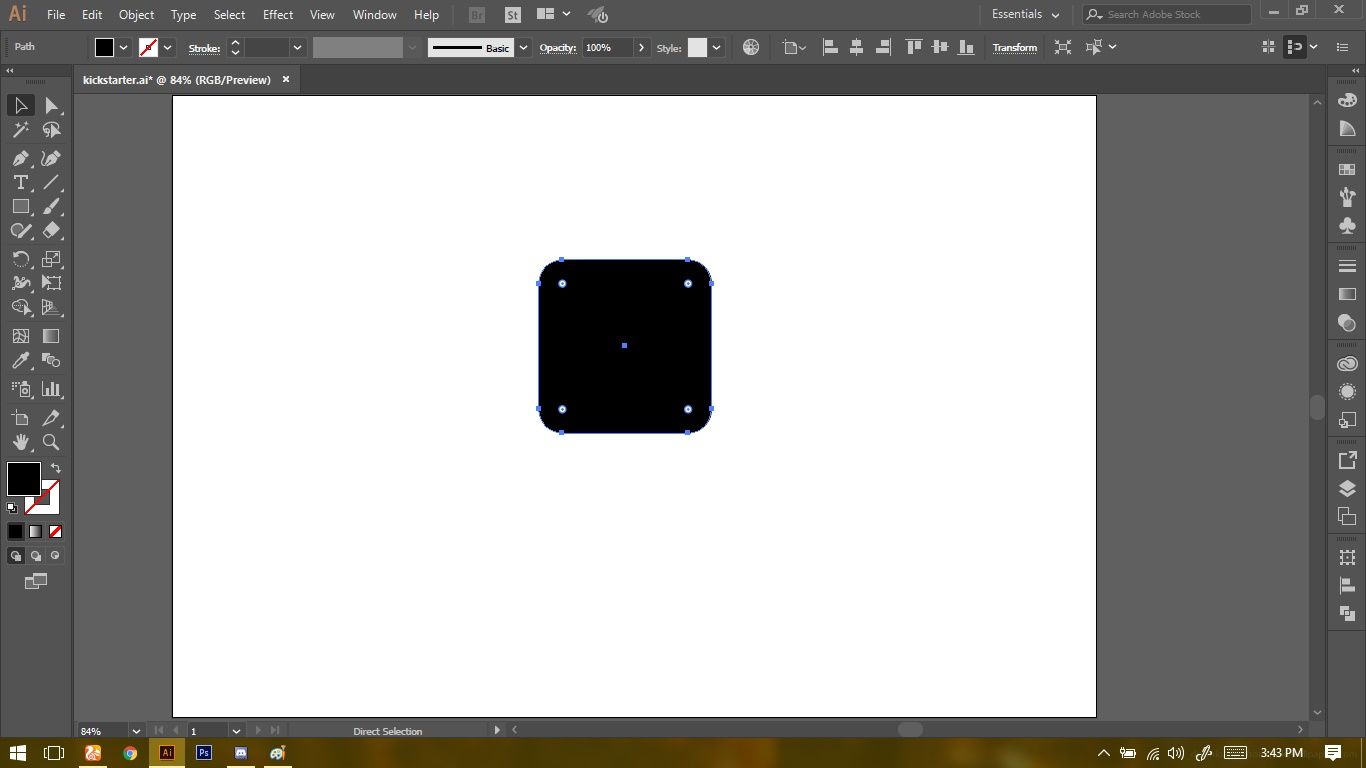
Task: Open the Essentials workspace dropdown
Action: (x=1025, y=15)
